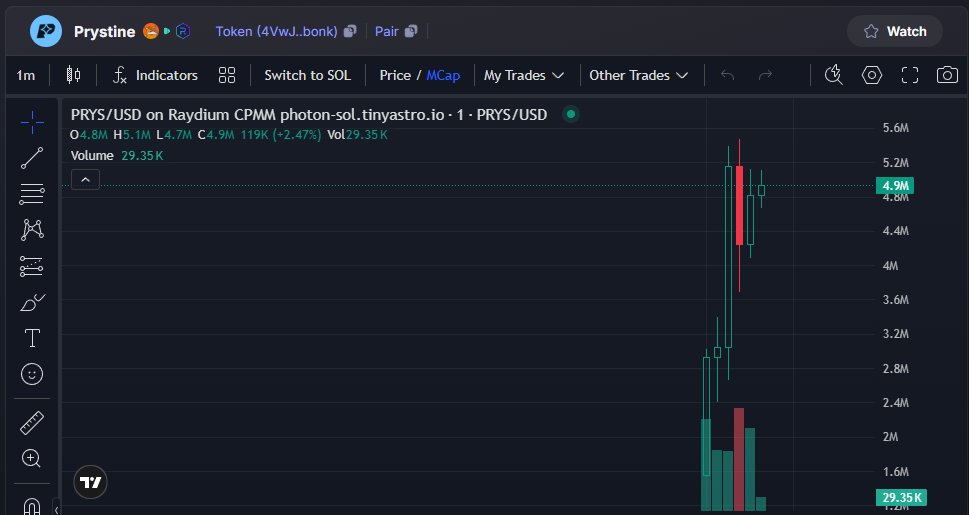Open the emoji icons tool

(32, 374)
